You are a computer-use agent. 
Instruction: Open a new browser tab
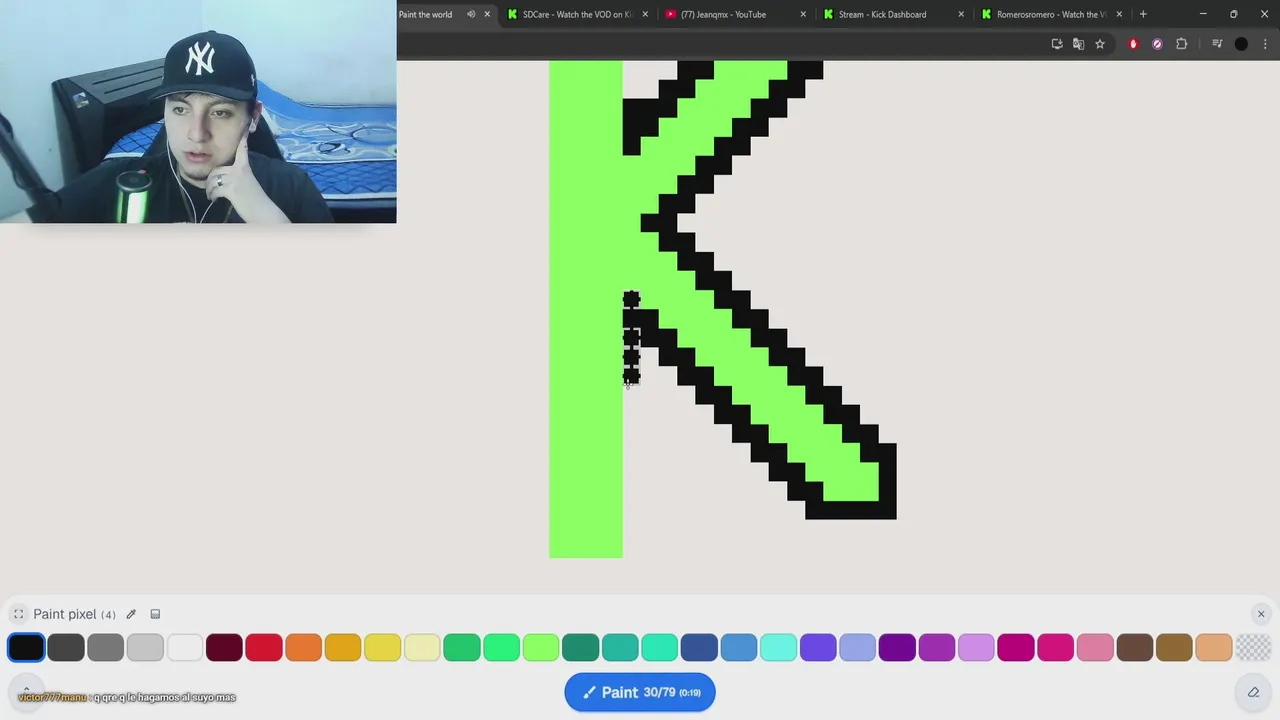(x=1143, y=14)
